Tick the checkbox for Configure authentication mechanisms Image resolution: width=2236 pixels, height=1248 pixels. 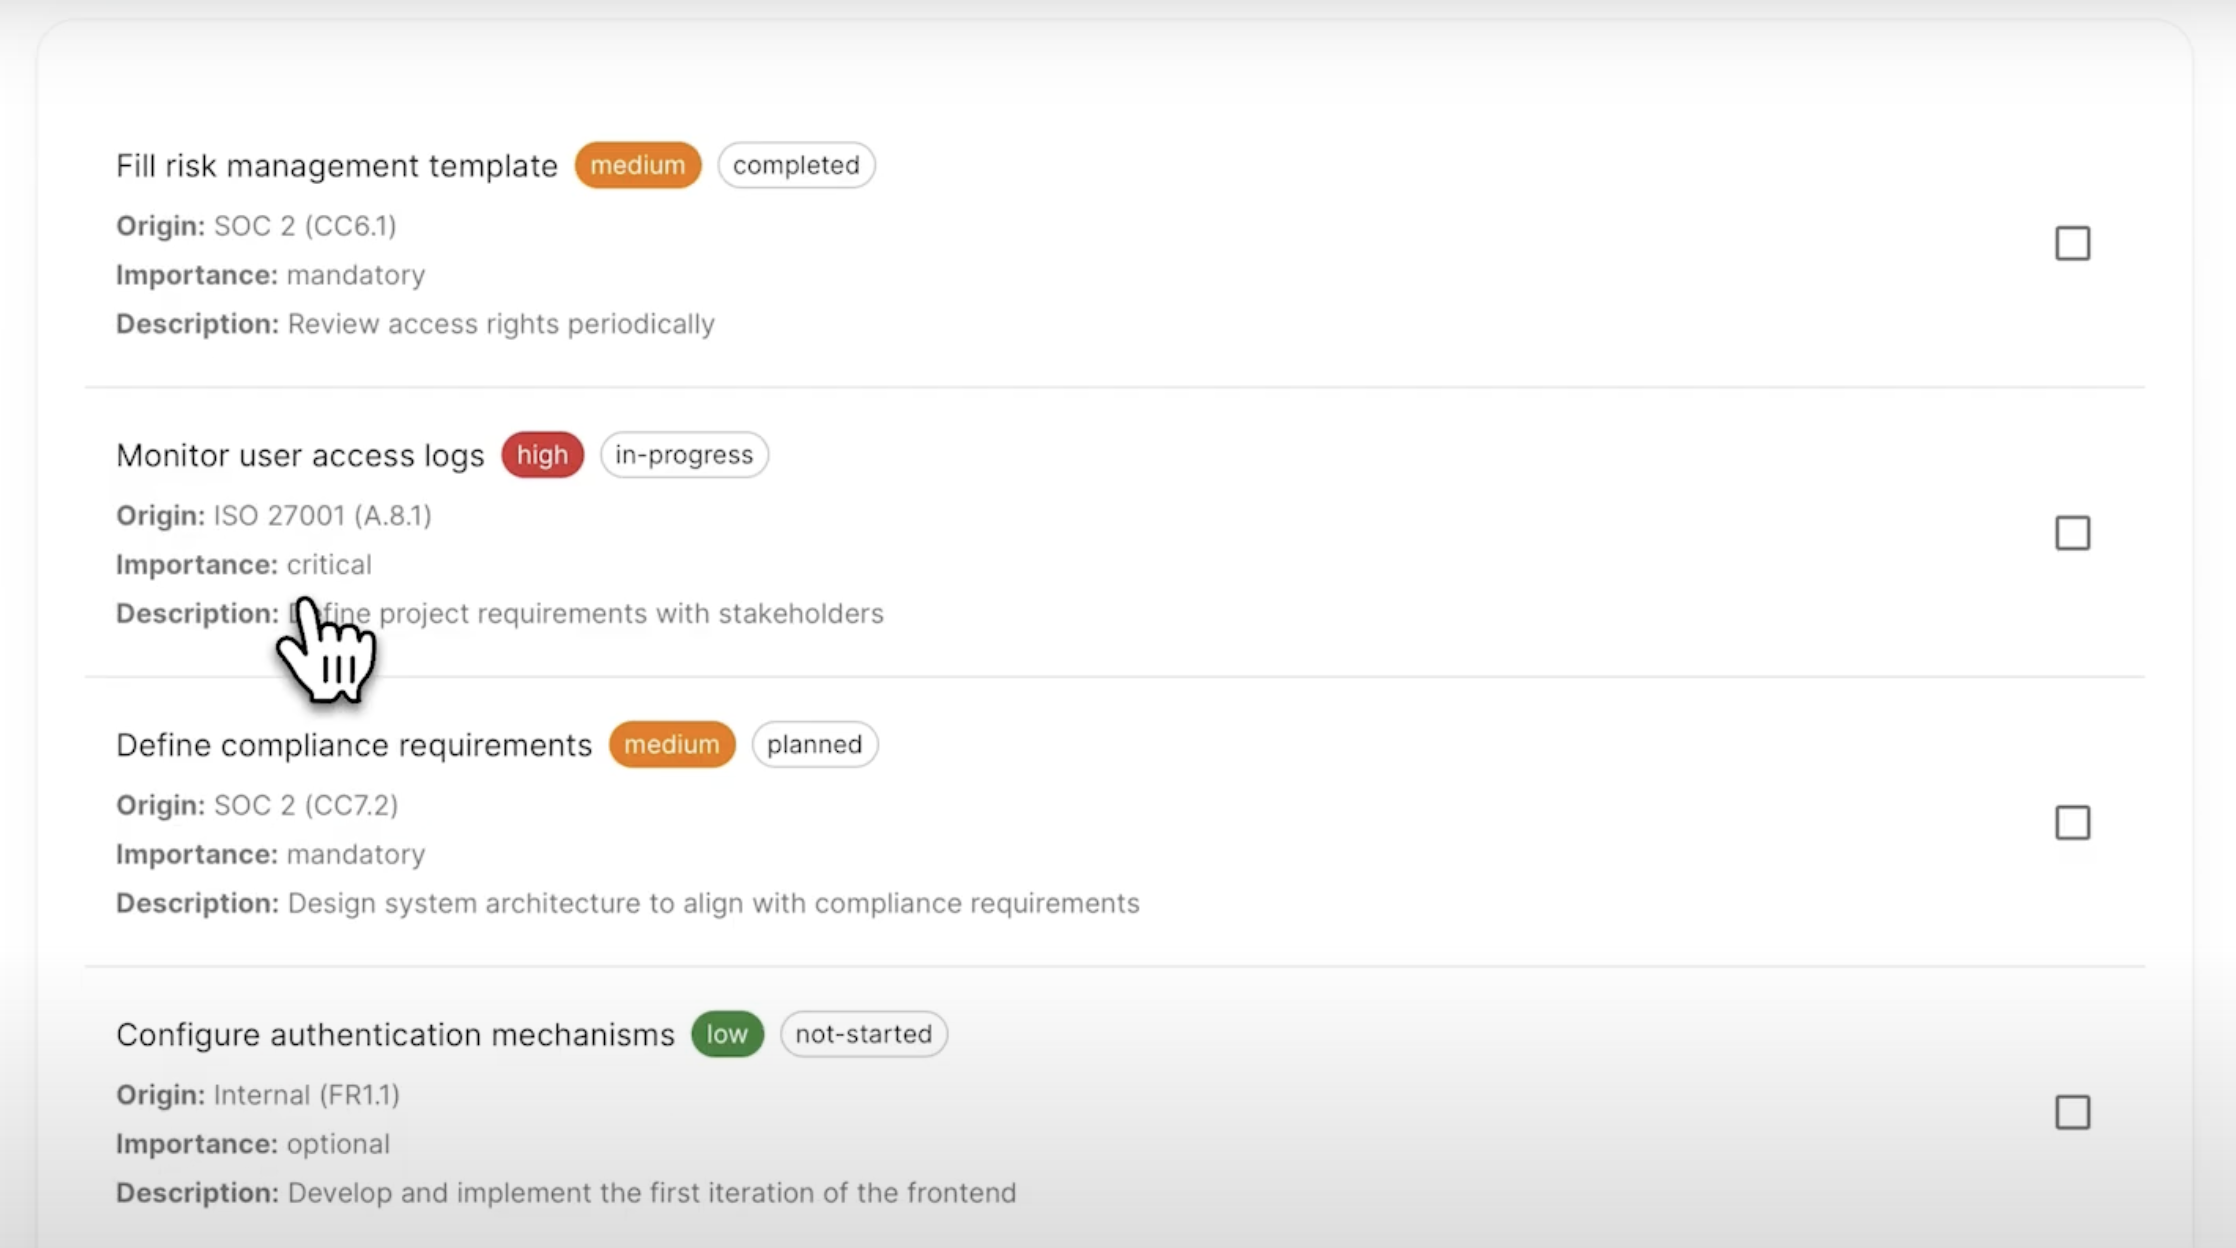point(2072,1112)
